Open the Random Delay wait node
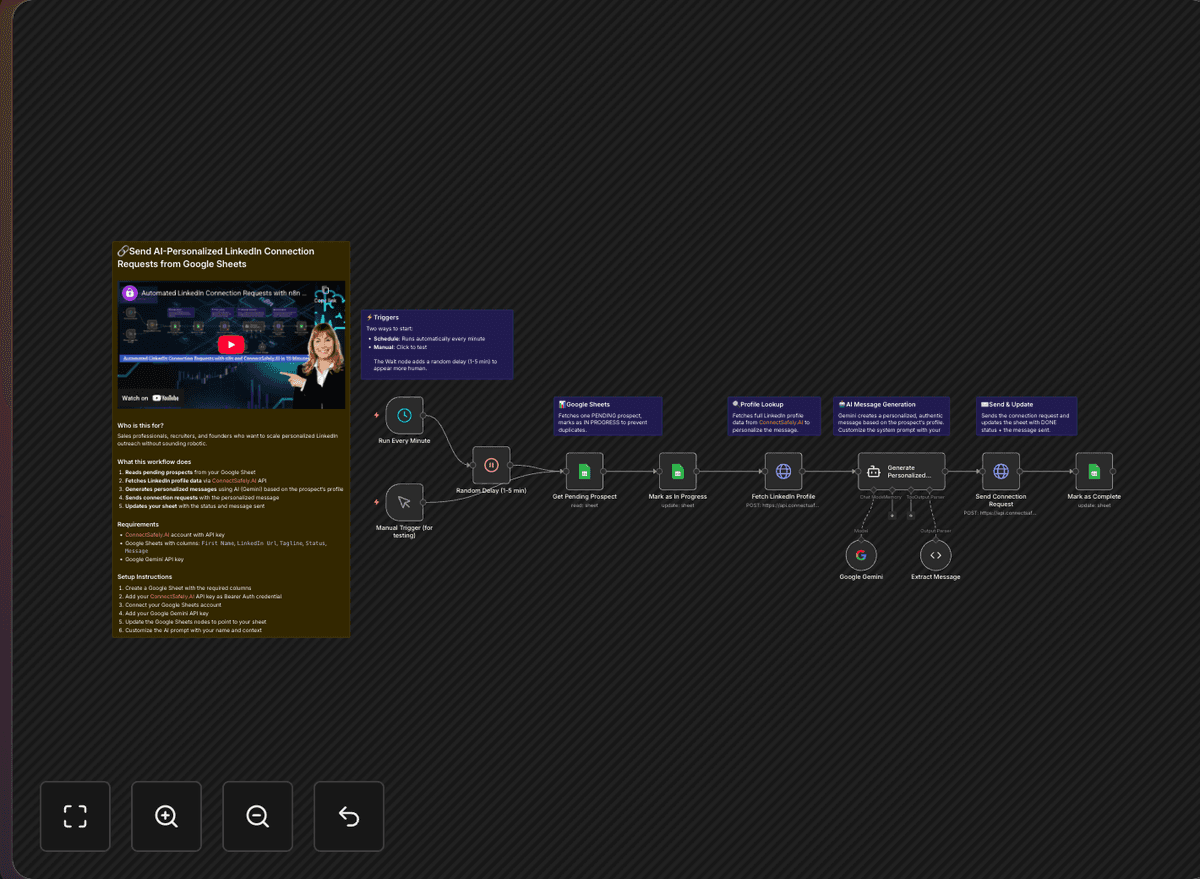 coord(490,464)
